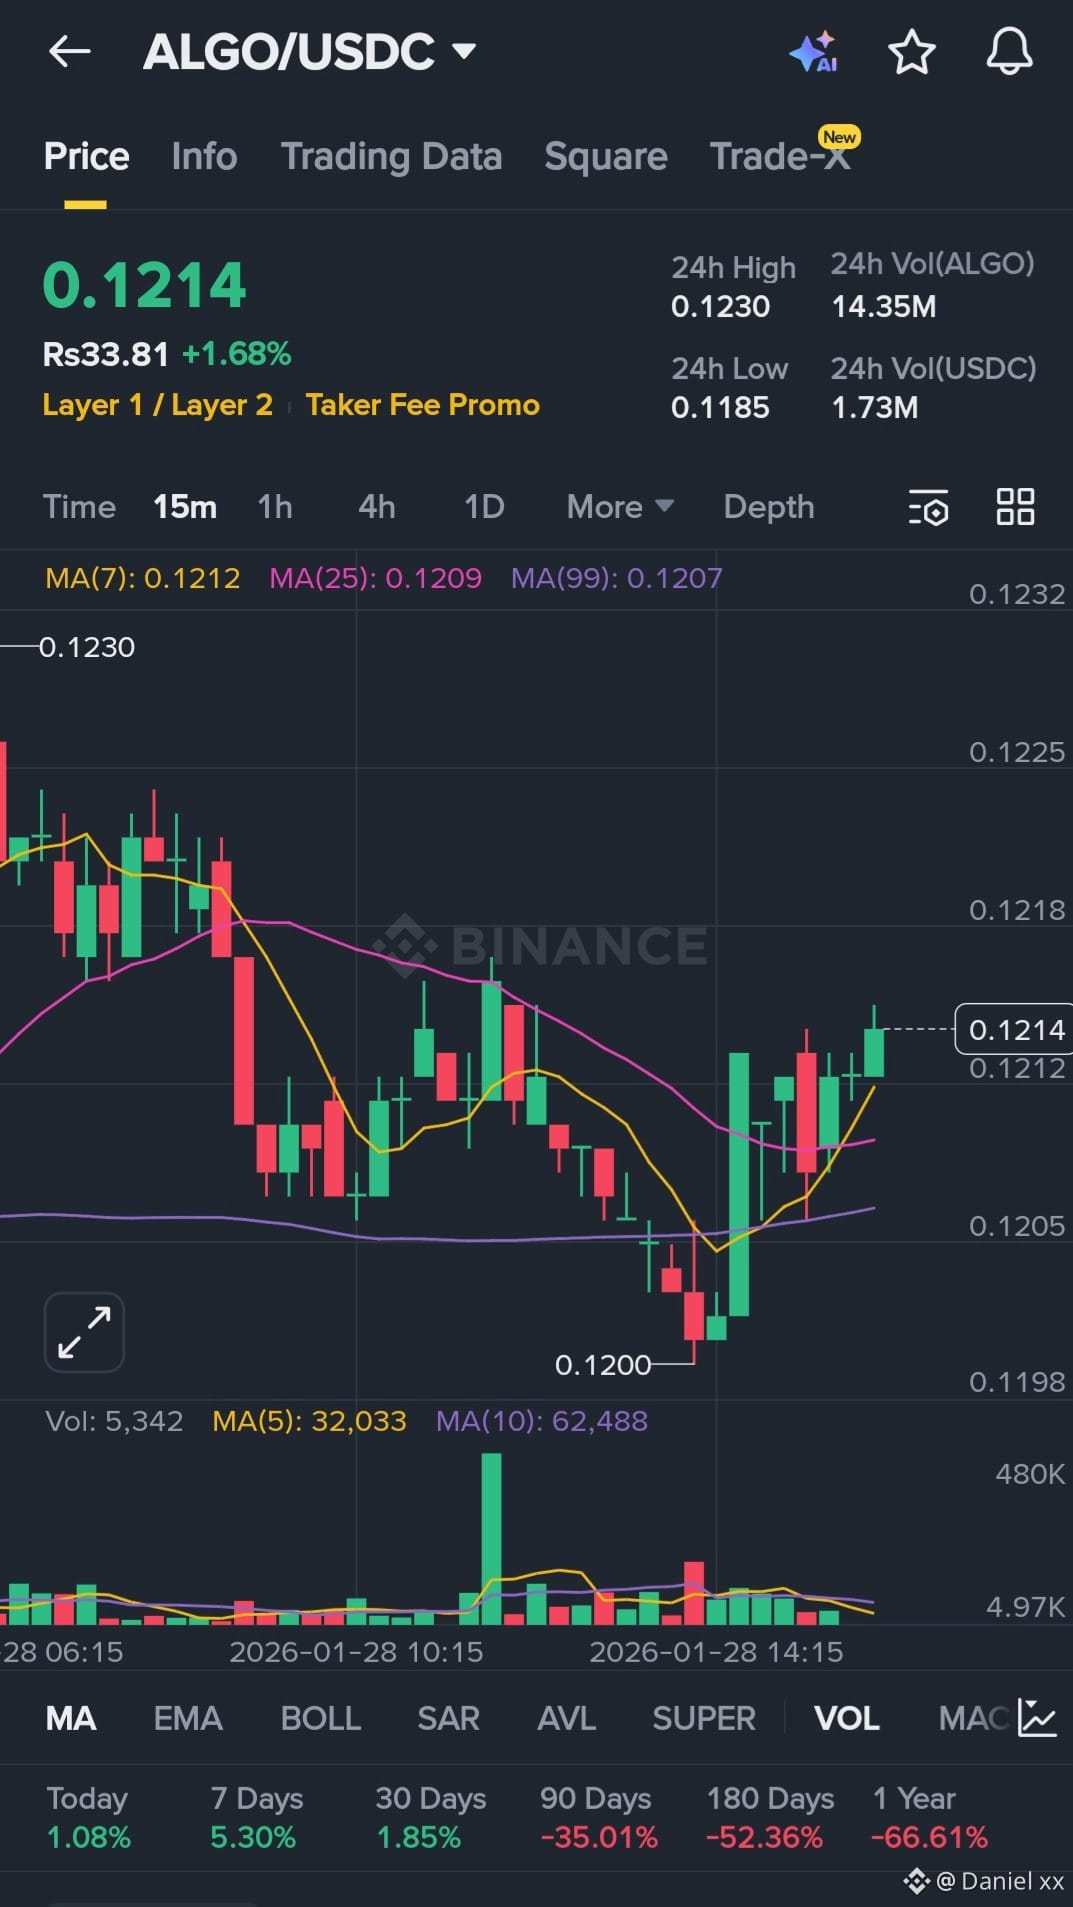Tap the 2026-01-28 14:15 time label
Screen dimensions: 1073x1907
(716, 1651)
